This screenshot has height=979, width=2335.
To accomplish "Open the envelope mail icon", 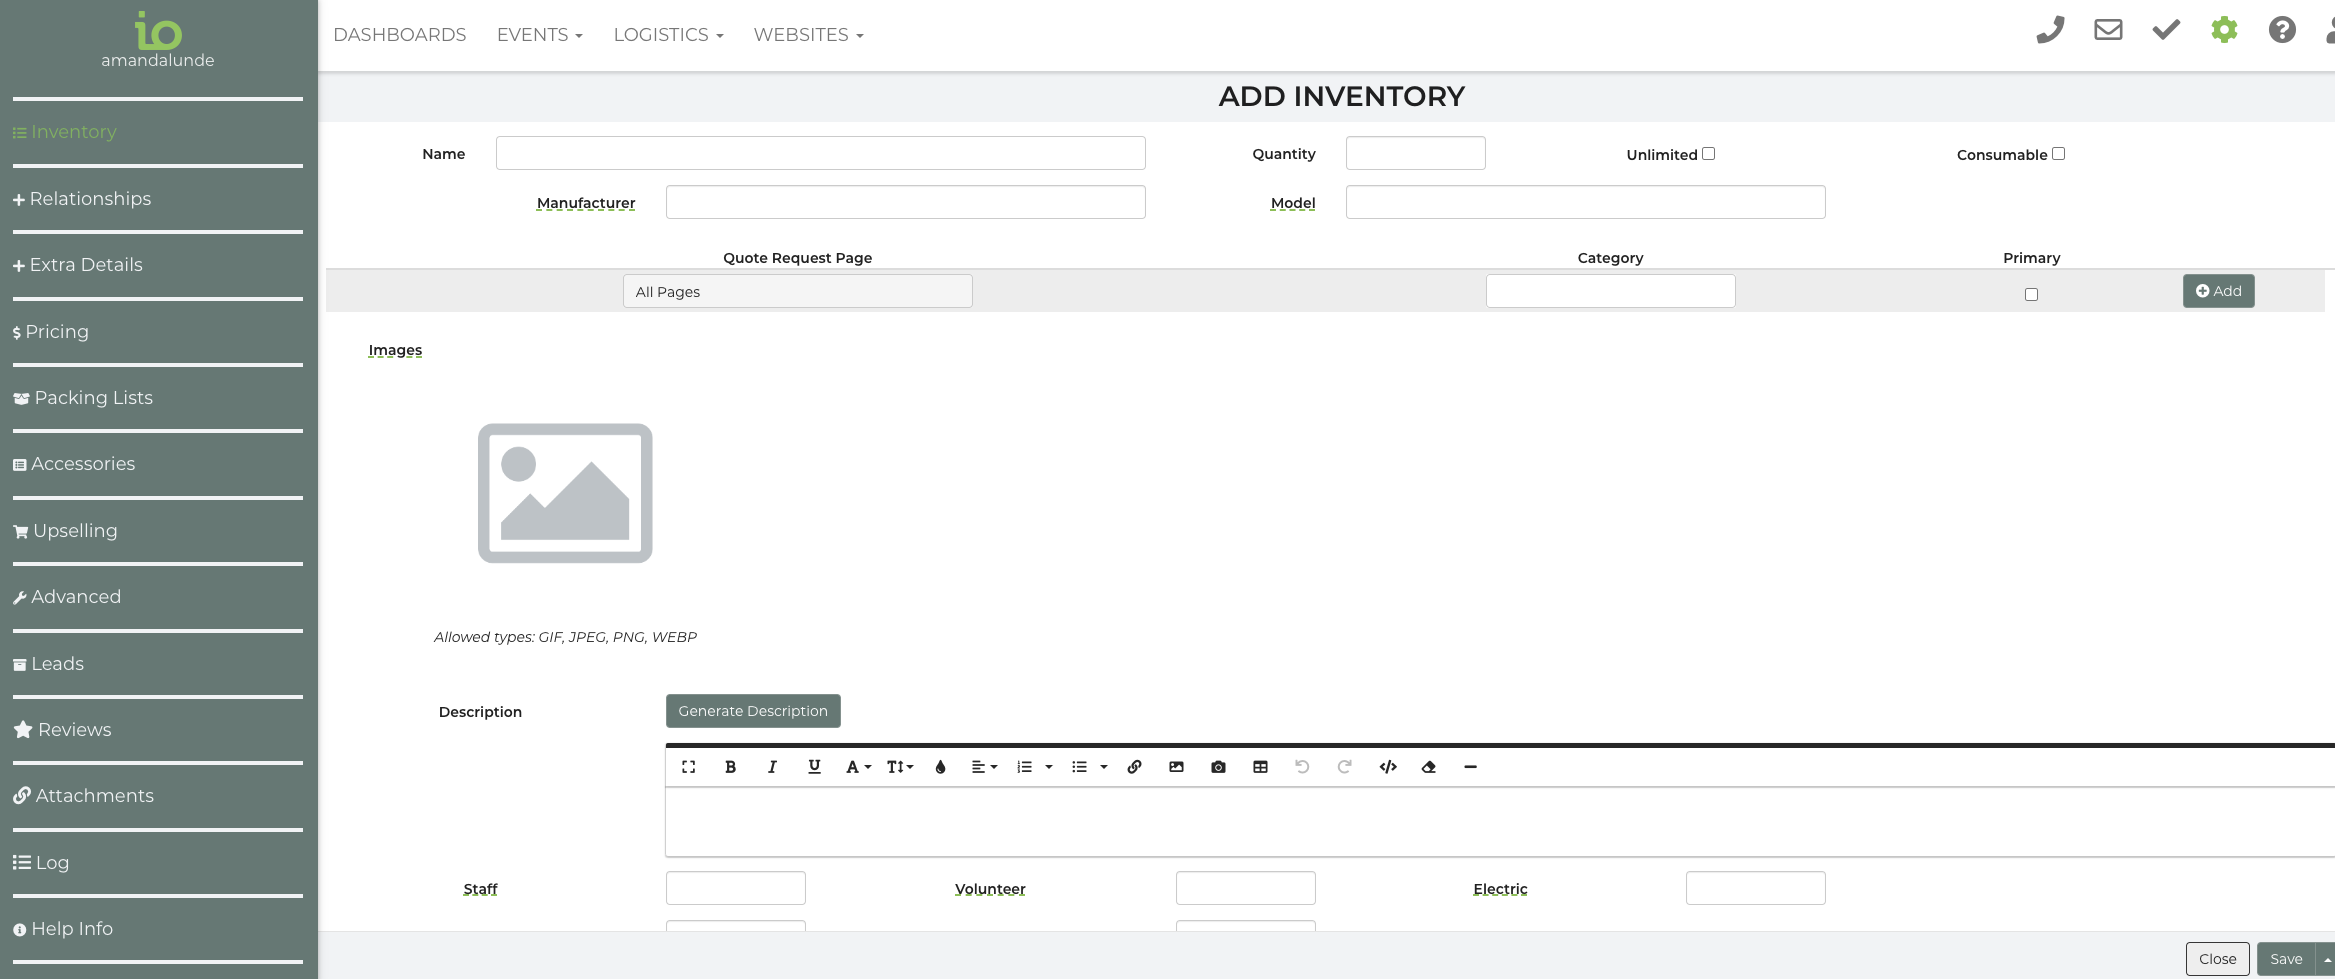I will tap(2108, 31).
